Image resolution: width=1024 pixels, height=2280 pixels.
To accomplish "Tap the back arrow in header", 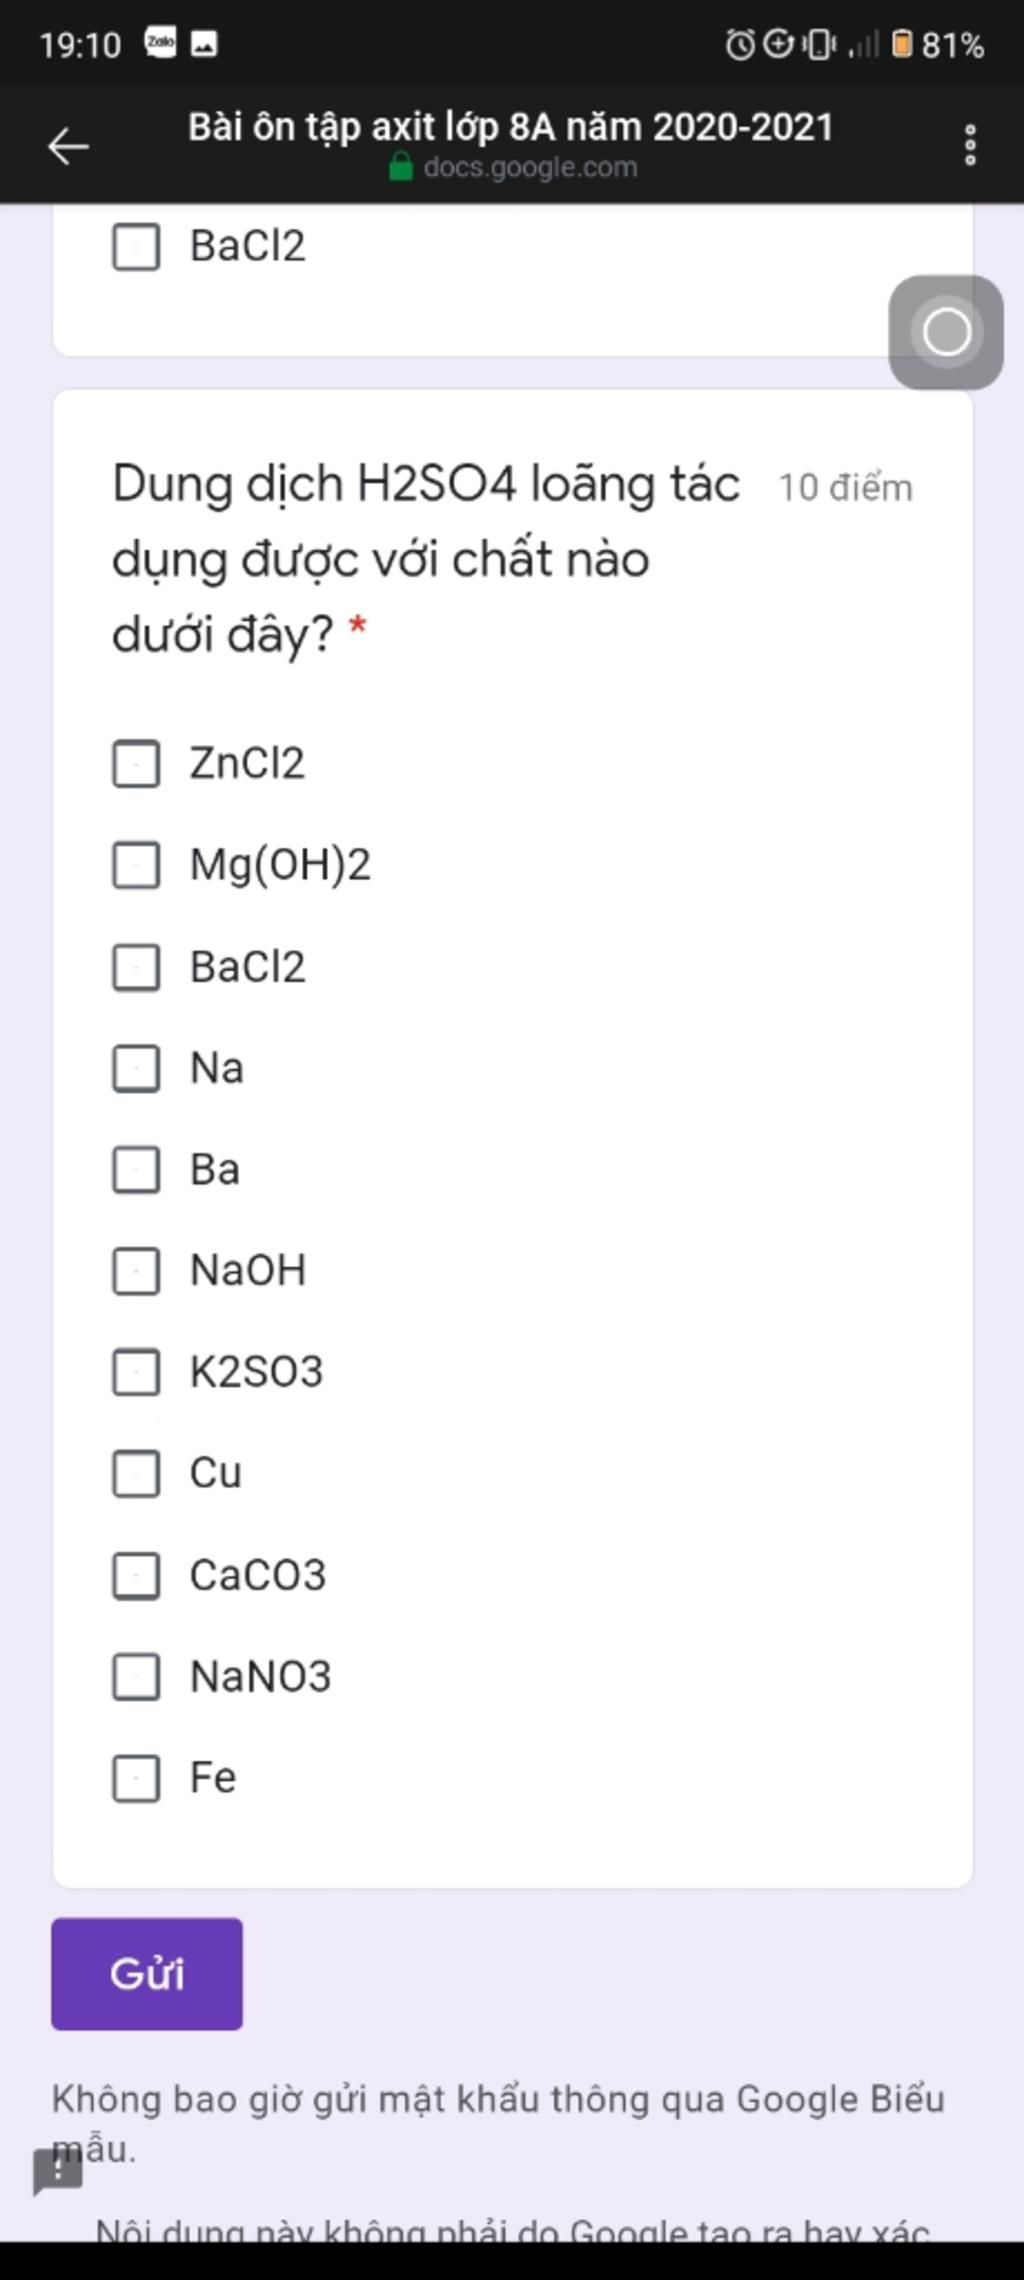I will pos(68,146).
